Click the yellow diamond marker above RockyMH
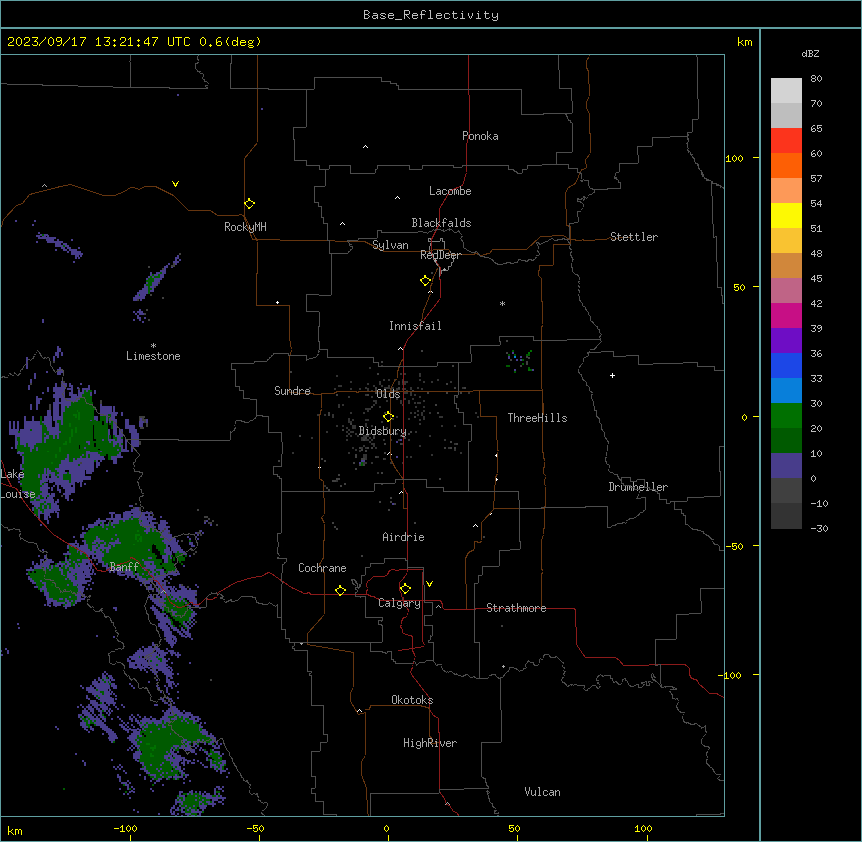 pyautogui.click(x=250, y=204)
